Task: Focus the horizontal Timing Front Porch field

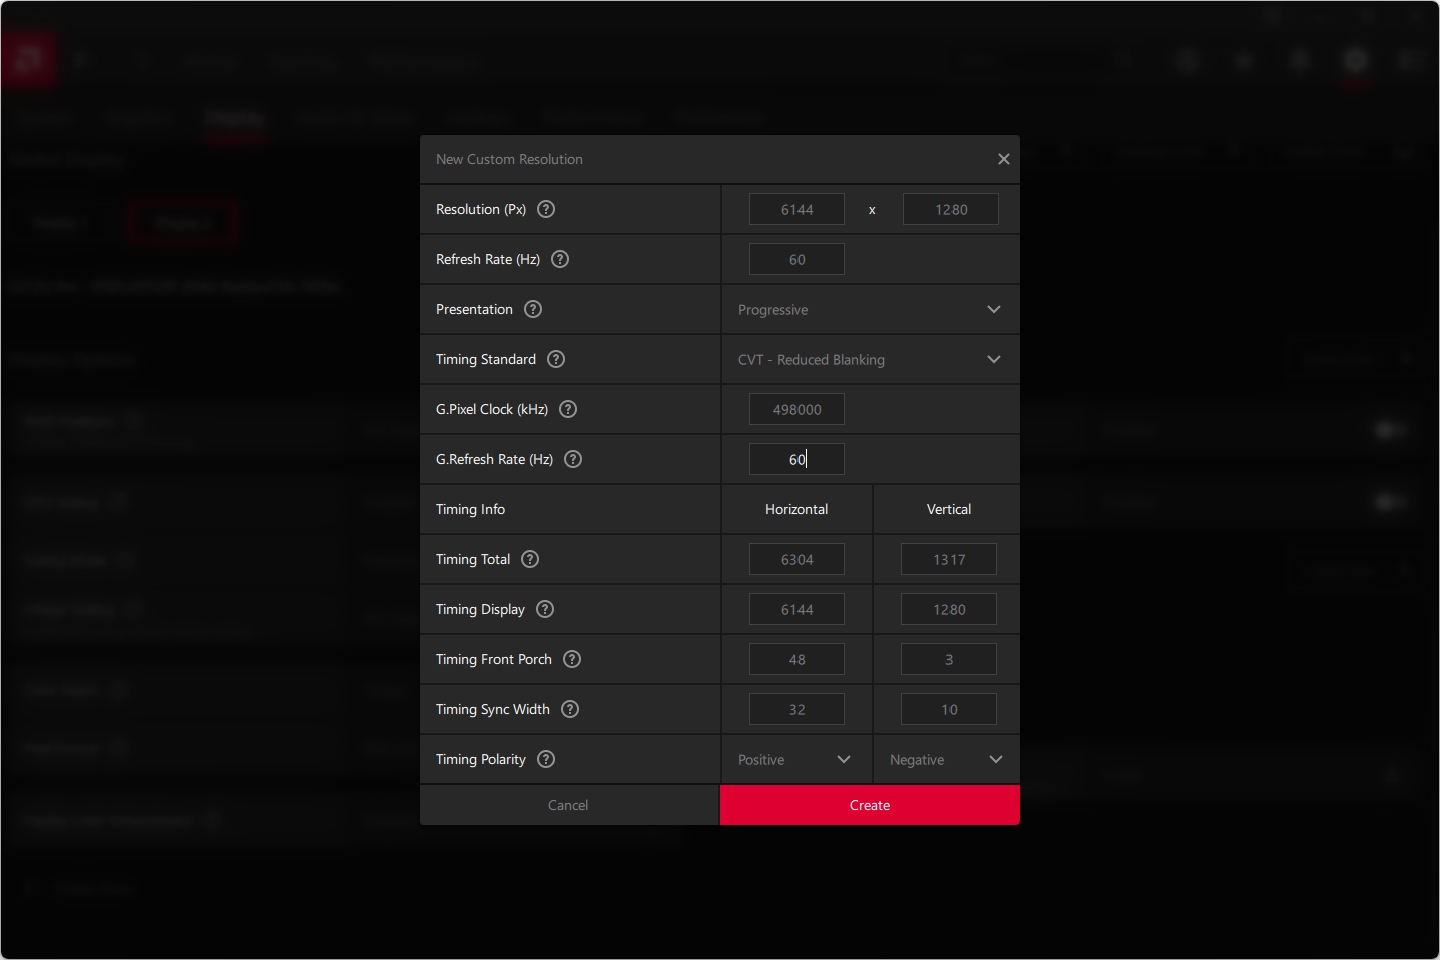Action: [797, 660]
